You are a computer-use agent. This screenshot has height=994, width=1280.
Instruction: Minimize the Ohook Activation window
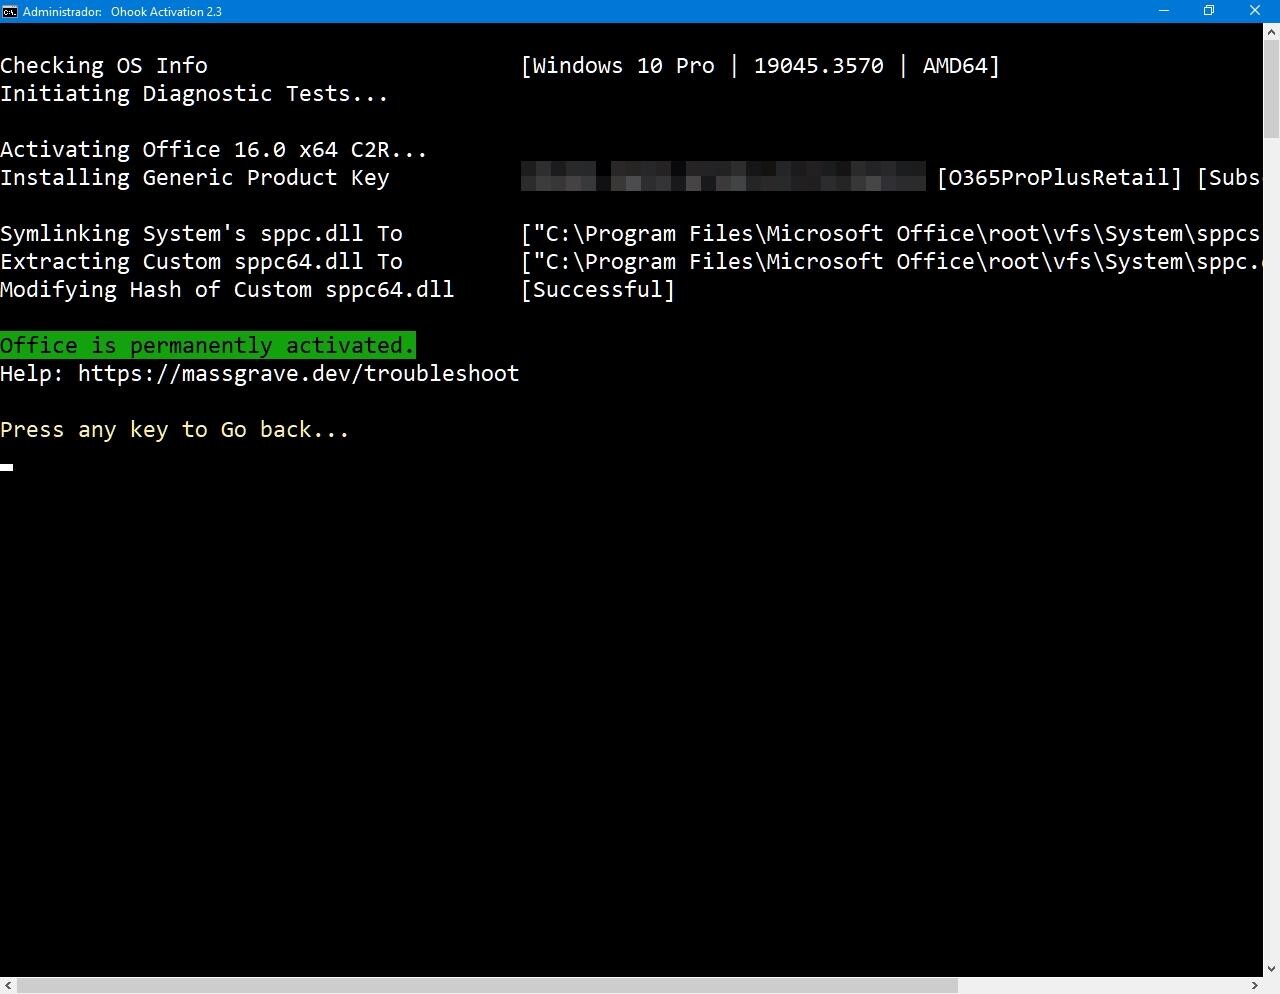pyautogui.click(x=1163, y=11)
